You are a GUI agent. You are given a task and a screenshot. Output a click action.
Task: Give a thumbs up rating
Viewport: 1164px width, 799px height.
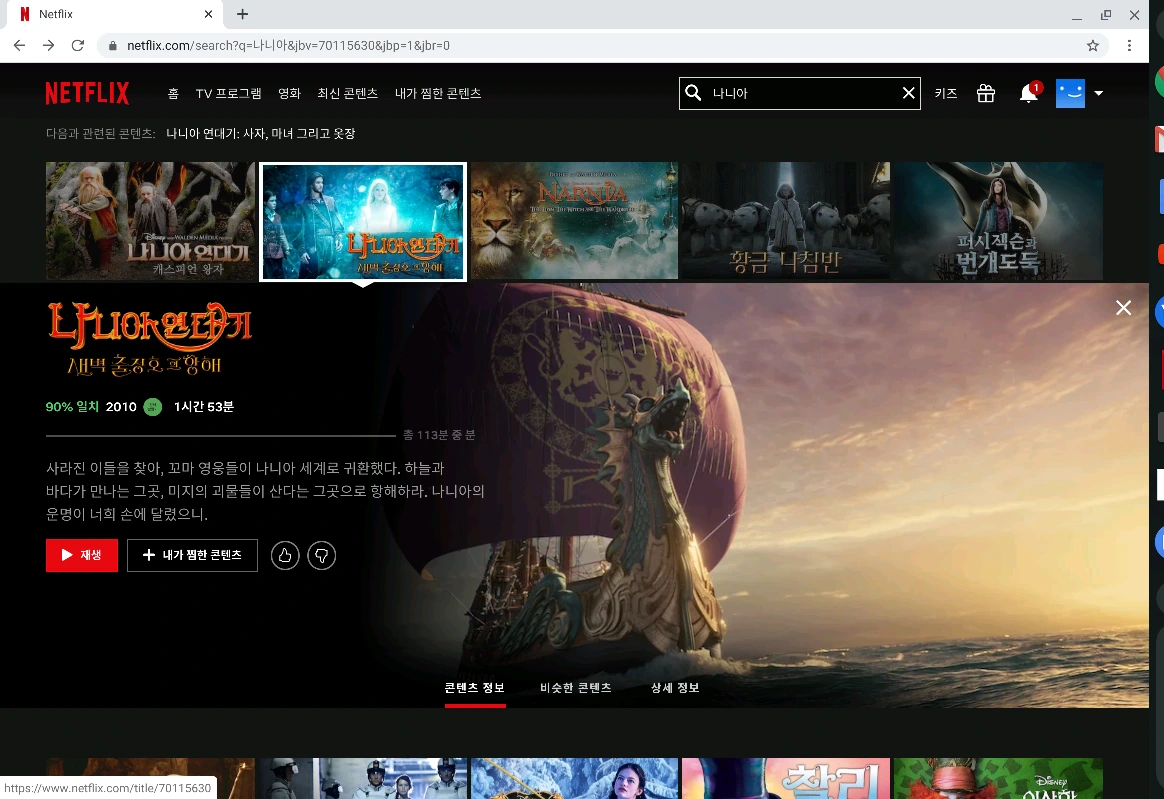pos(285,555)
